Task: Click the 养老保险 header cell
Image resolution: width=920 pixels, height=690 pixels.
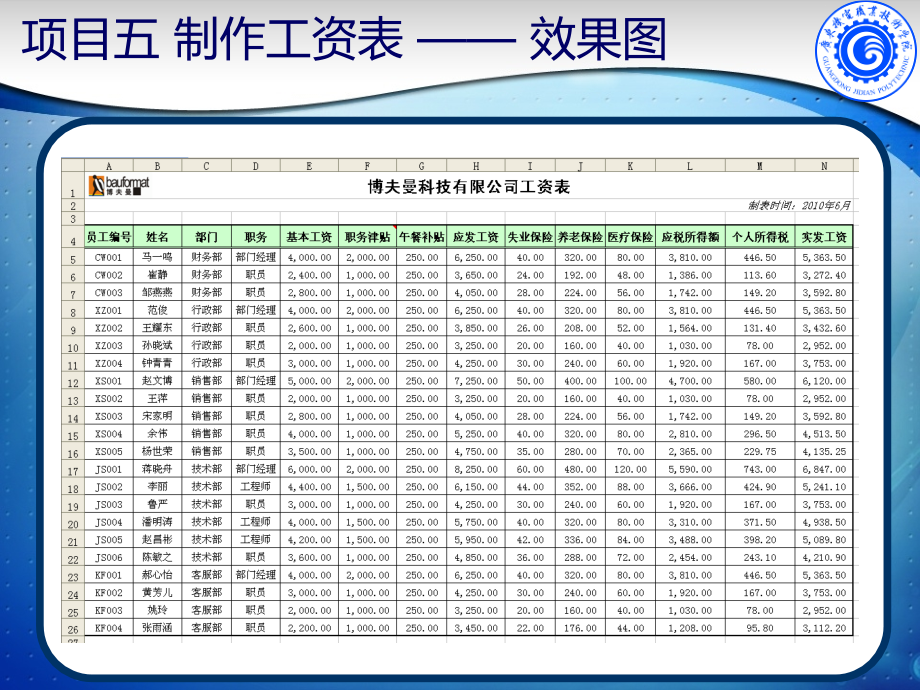Action: [x=580, y=237]
